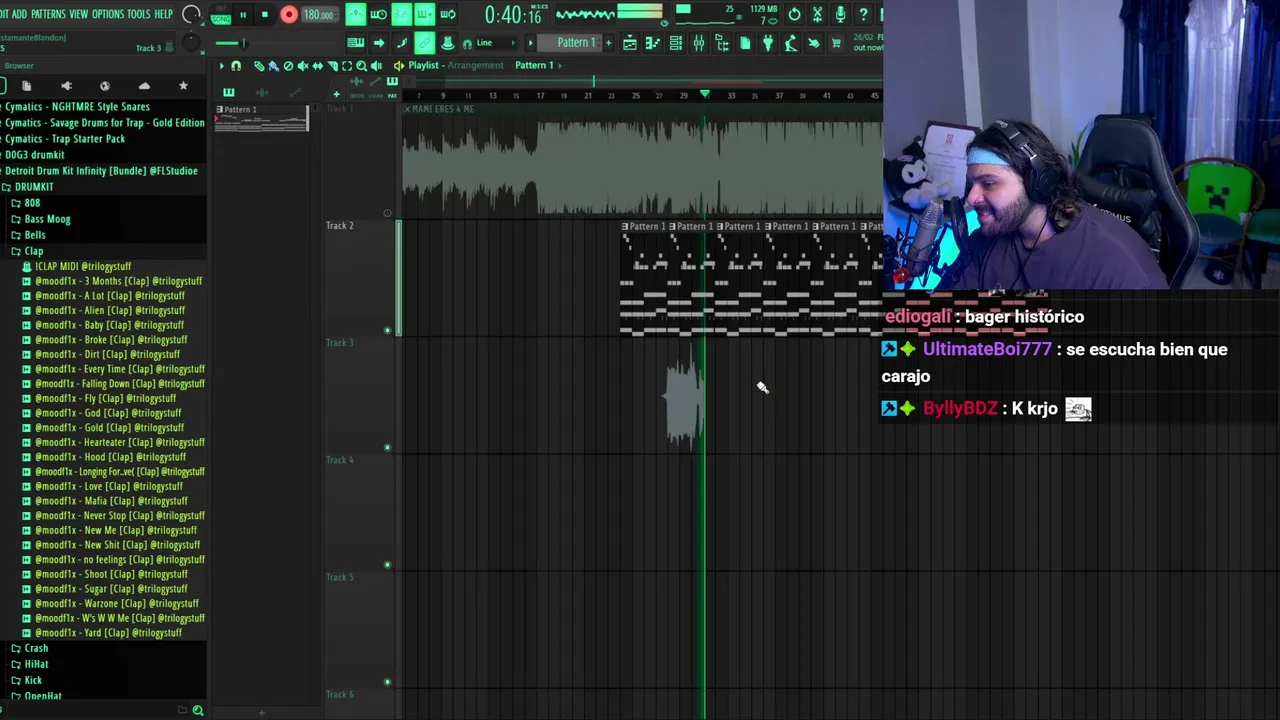This screenshot has height=720, width=1280.
Task: Open the undo history icon
Action: coord(794,14)
